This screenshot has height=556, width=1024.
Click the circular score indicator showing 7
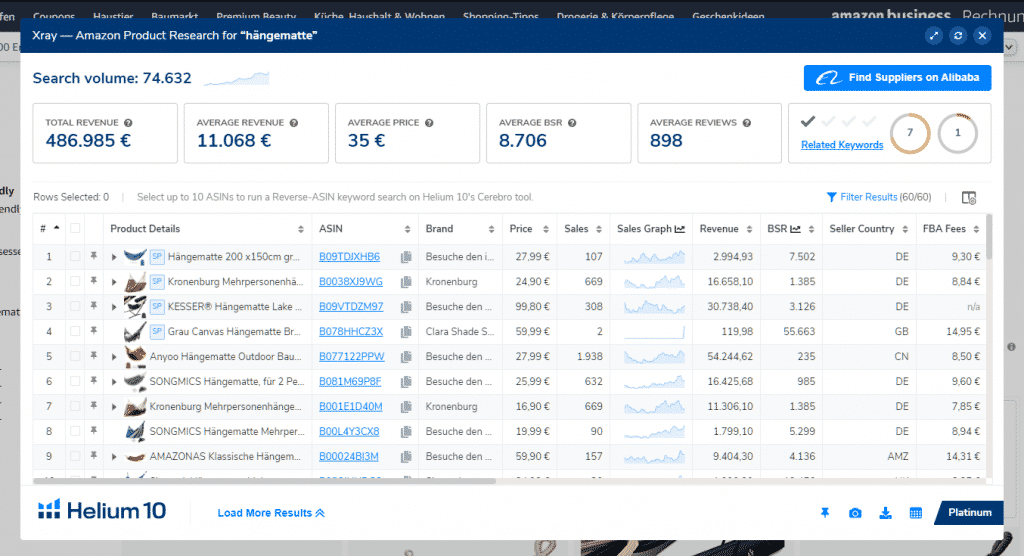coord(910,133)
